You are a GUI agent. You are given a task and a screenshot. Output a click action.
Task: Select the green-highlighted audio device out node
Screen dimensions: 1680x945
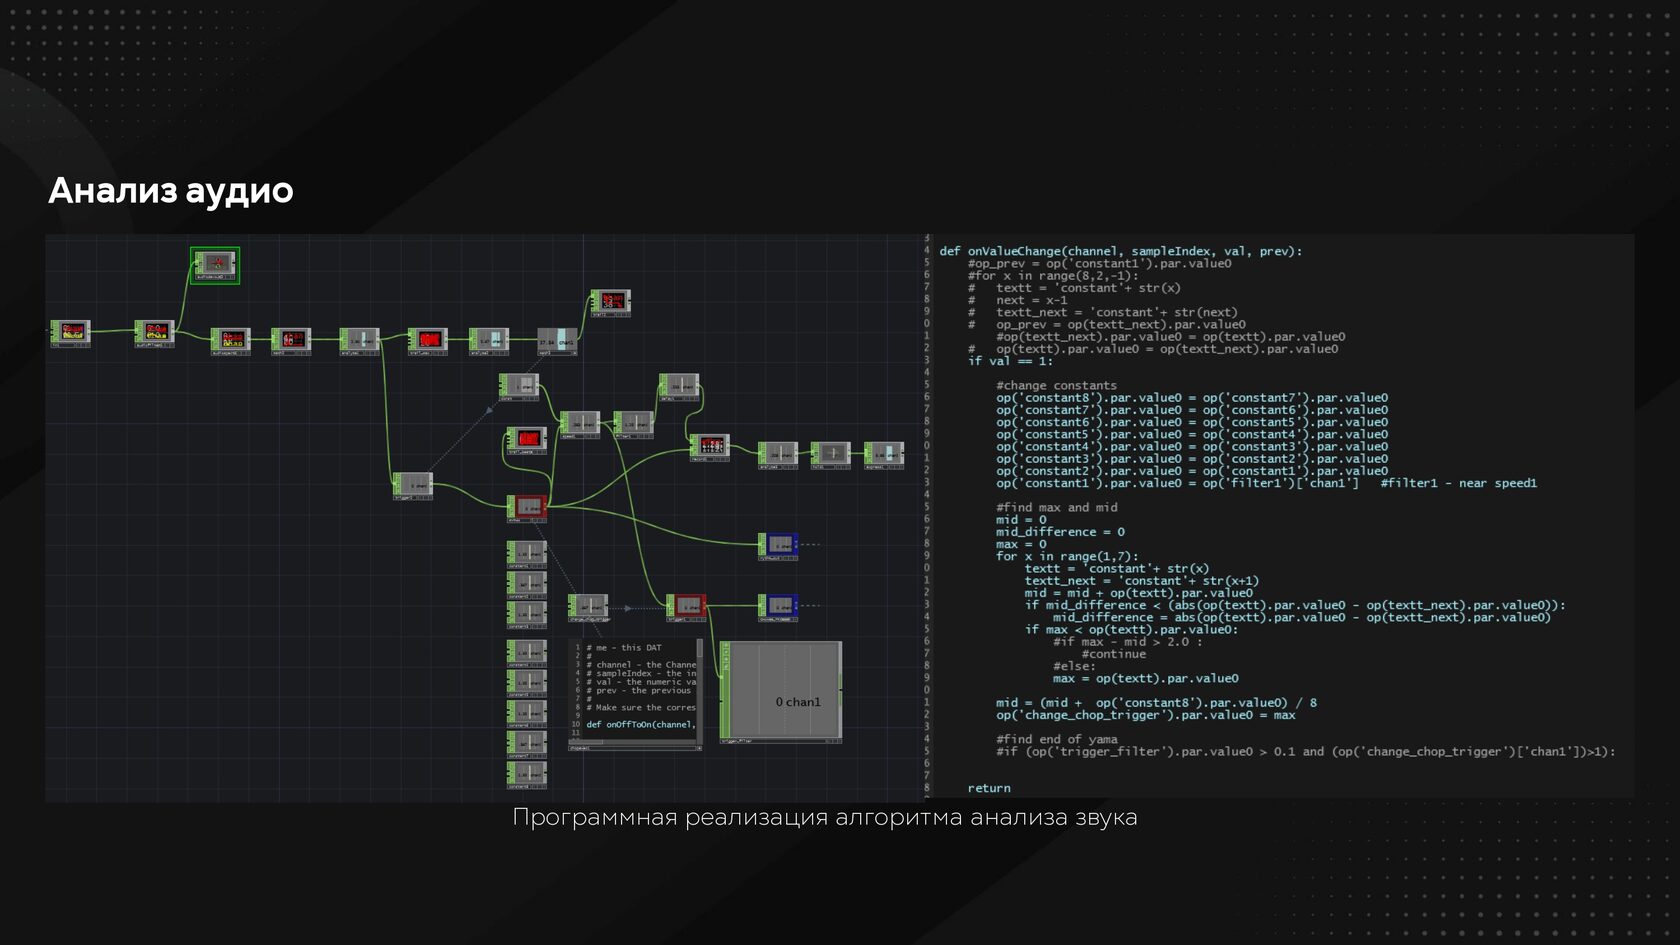pos(216,265)
